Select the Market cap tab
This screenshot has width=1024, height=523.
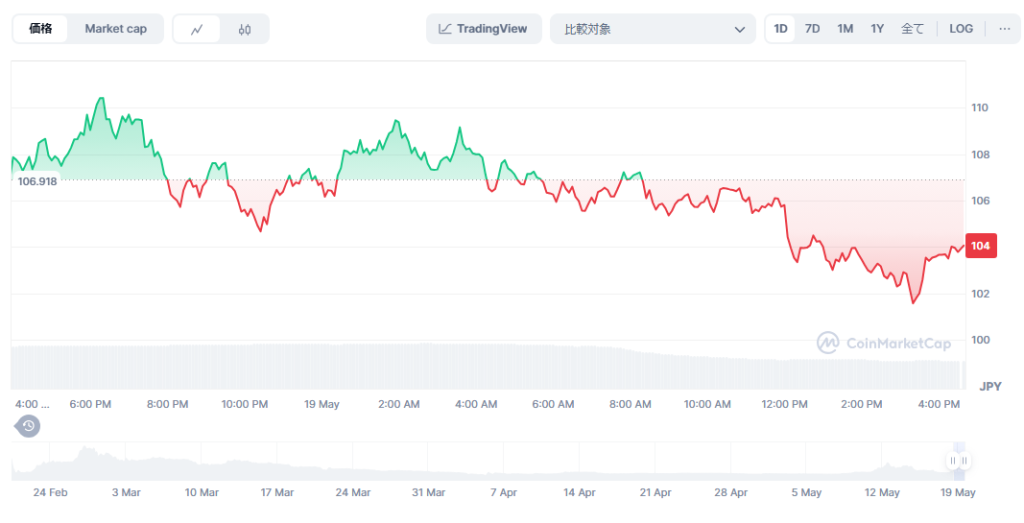click(x=115, y=29)
